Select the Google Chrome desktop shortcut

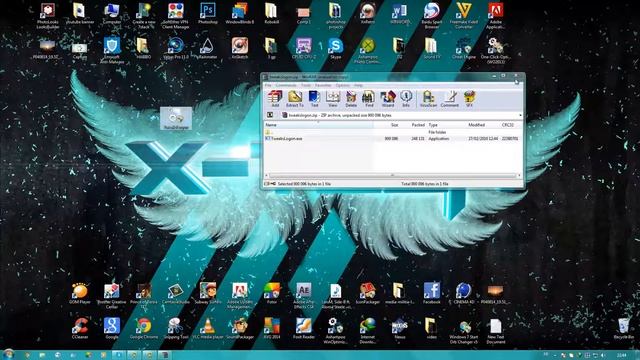pos(144,329)
